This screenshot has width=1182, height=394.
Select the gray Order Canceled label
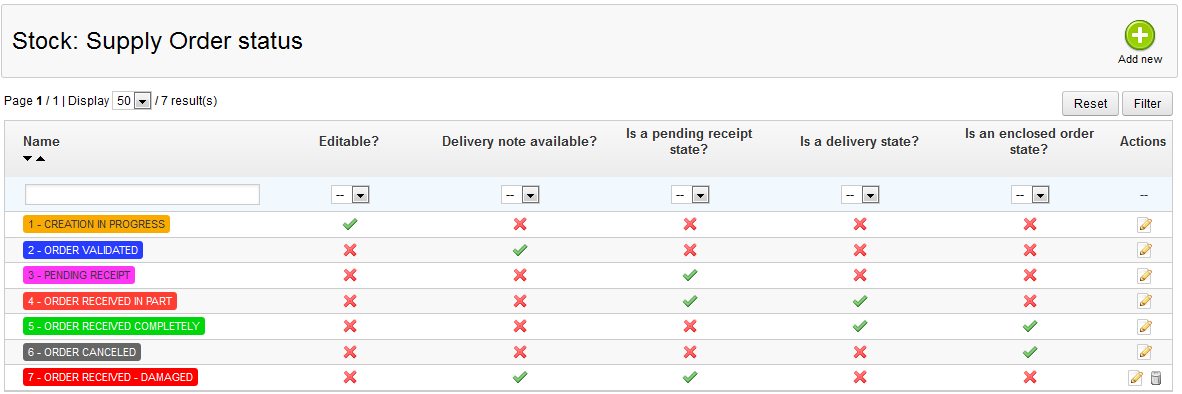[82, 352]
